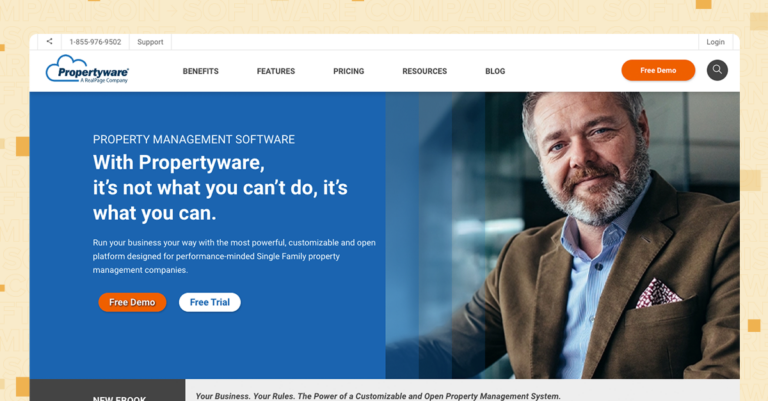Select the Pricing menu item
Image resolution: width=768 pixels, height=401 pixels.
pyautogui.click(x=349, y=71)
